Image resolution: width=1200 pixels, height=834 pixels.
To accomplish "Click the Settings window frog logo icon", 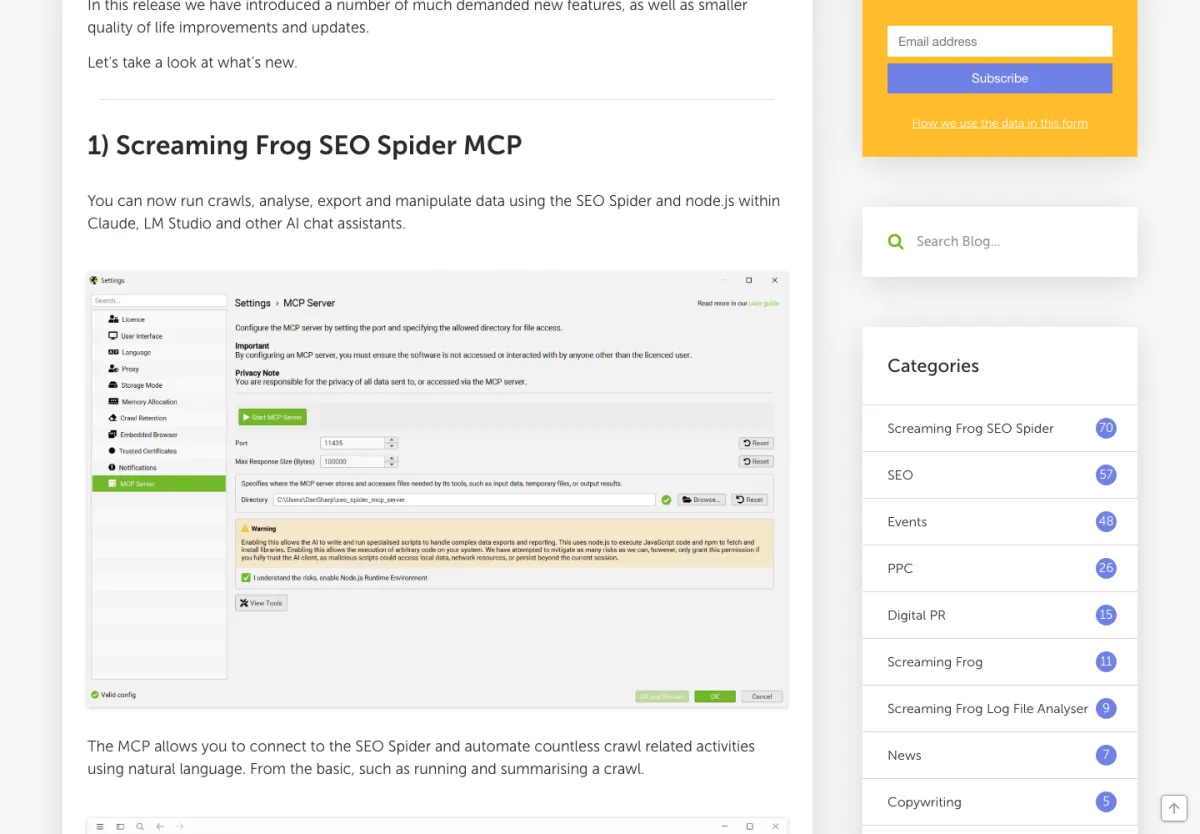I will click(x=94, y=280).
